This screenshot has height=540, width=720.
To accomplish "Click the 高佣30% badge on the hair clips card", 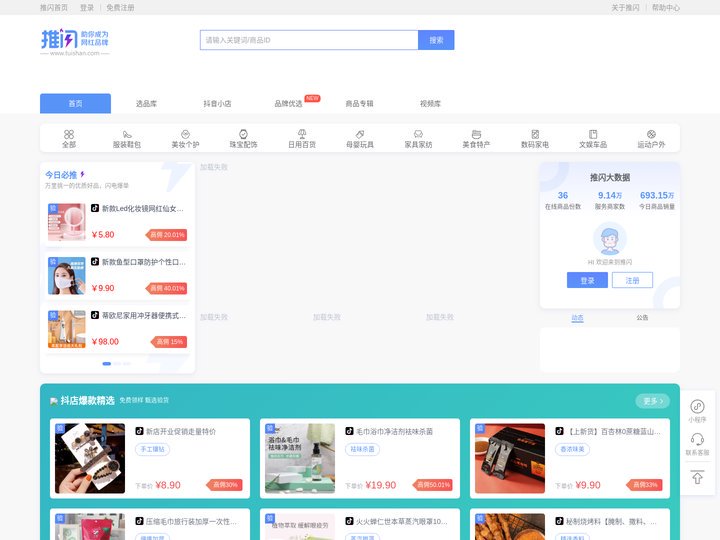I will [x=225, y=485].
